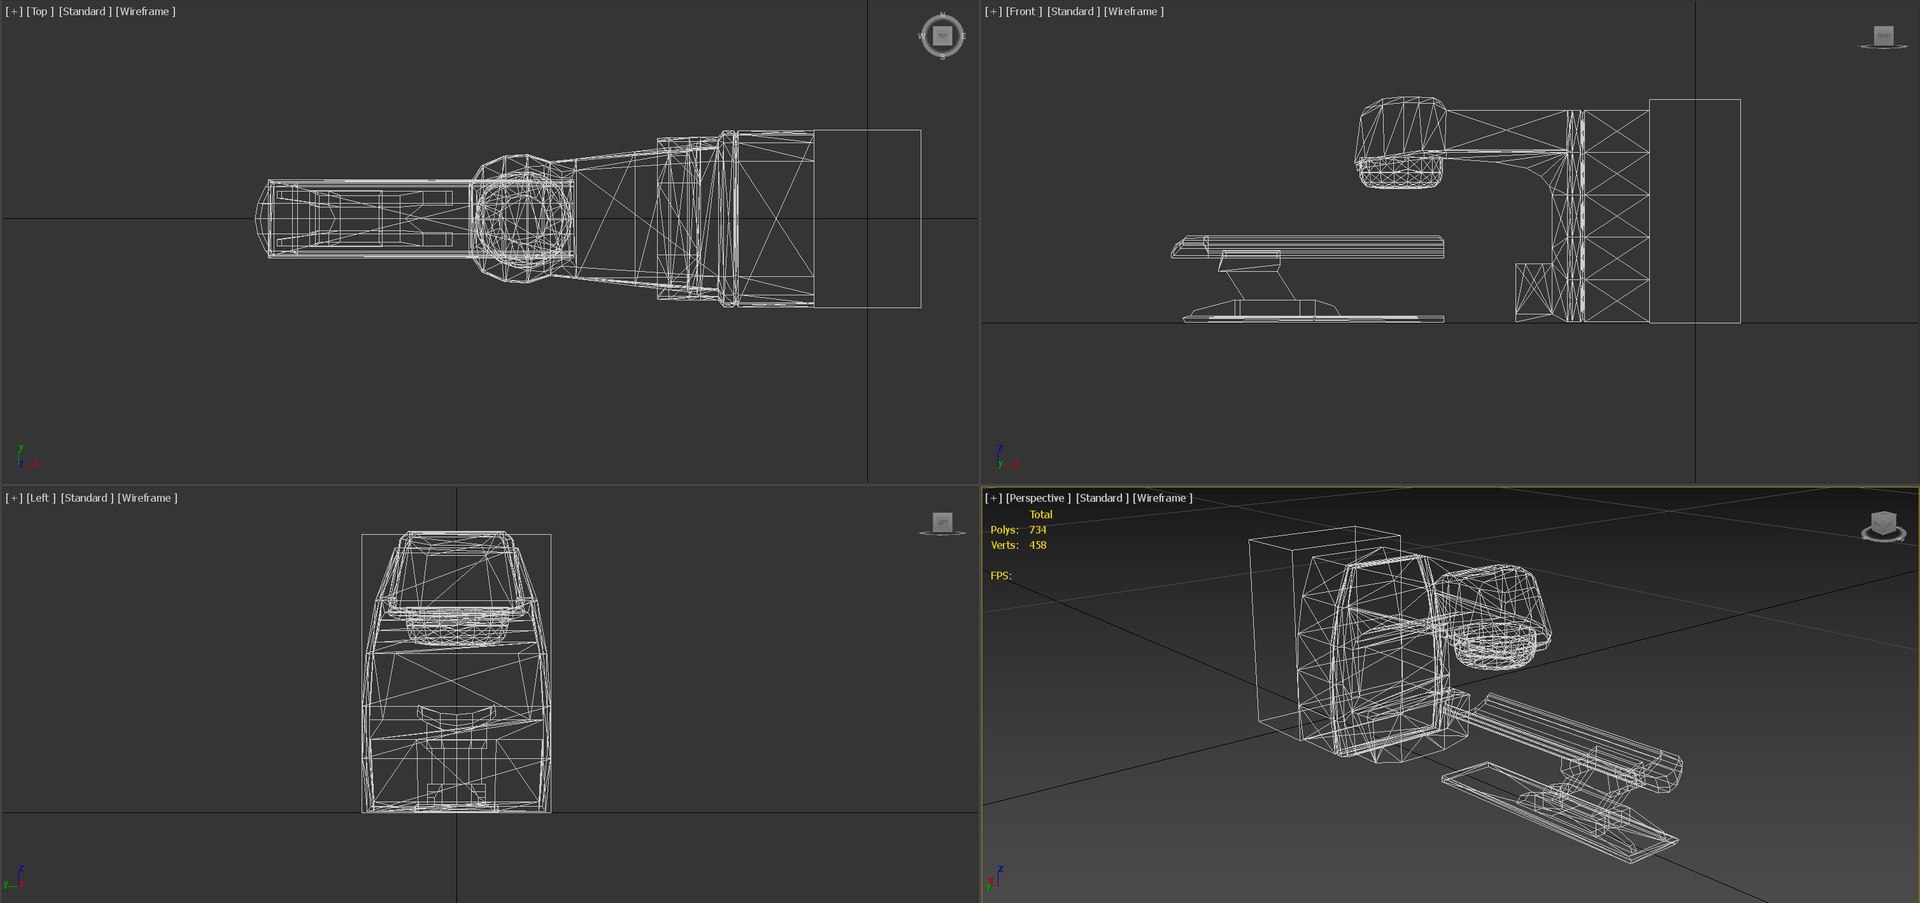Click the 'Verts:' statistics label

(1005, 545)
